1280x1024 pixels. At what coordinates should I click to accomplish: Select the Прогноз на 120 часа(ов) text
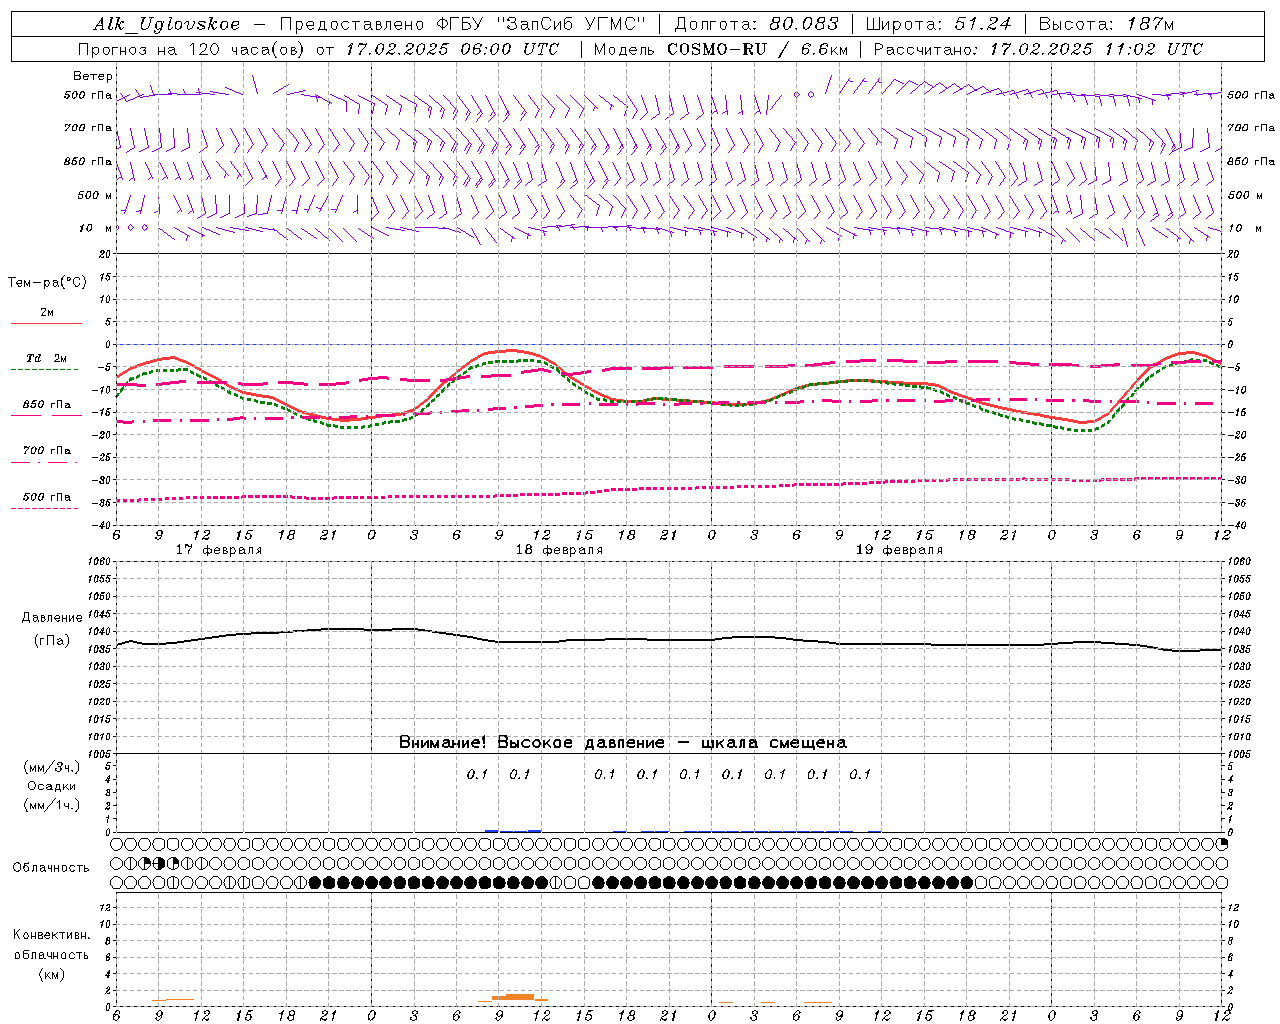click(x=192, y=49)
